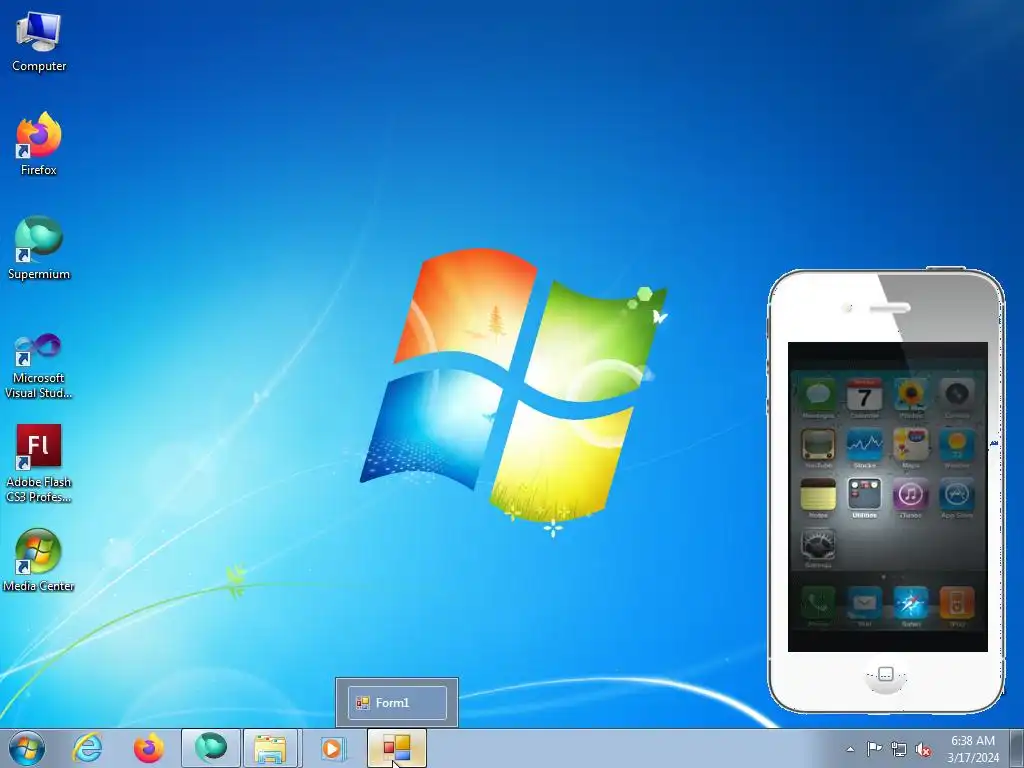Tap the Settings gear app on iPhone
1024x768 pixels.
click(818, 547)
